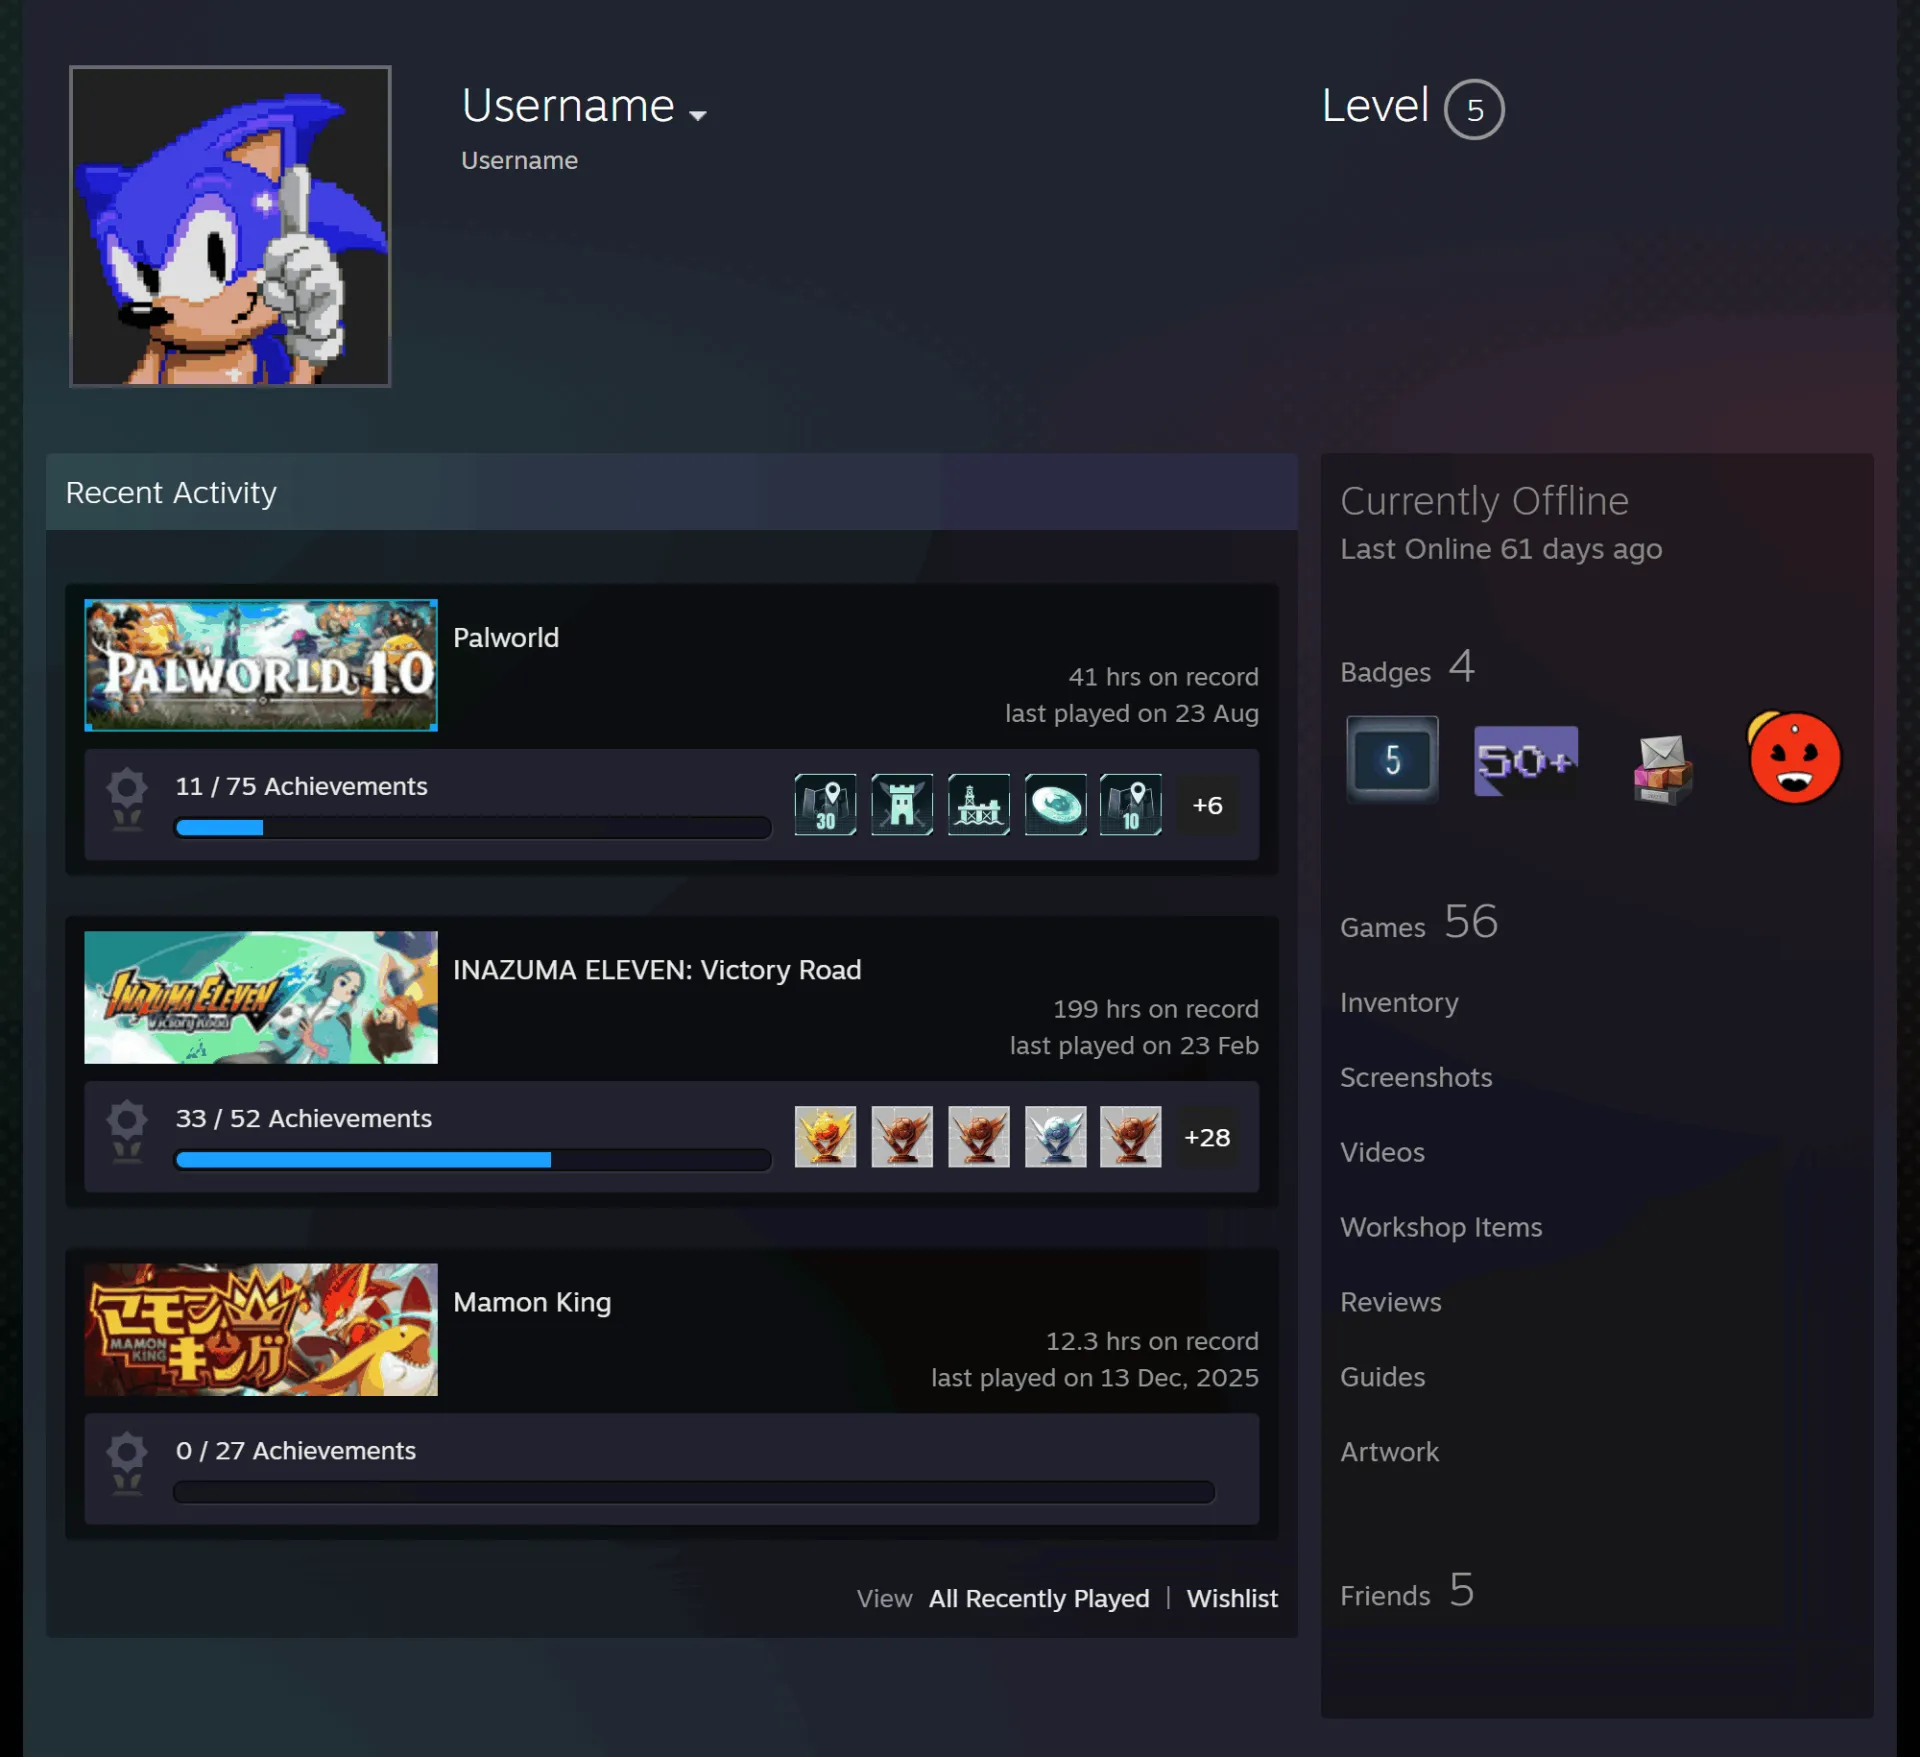Click Inazuma Eleven 33/52 progress bar
This screenshot has height=1757, width=1920.
click(x=473, y=1159)
